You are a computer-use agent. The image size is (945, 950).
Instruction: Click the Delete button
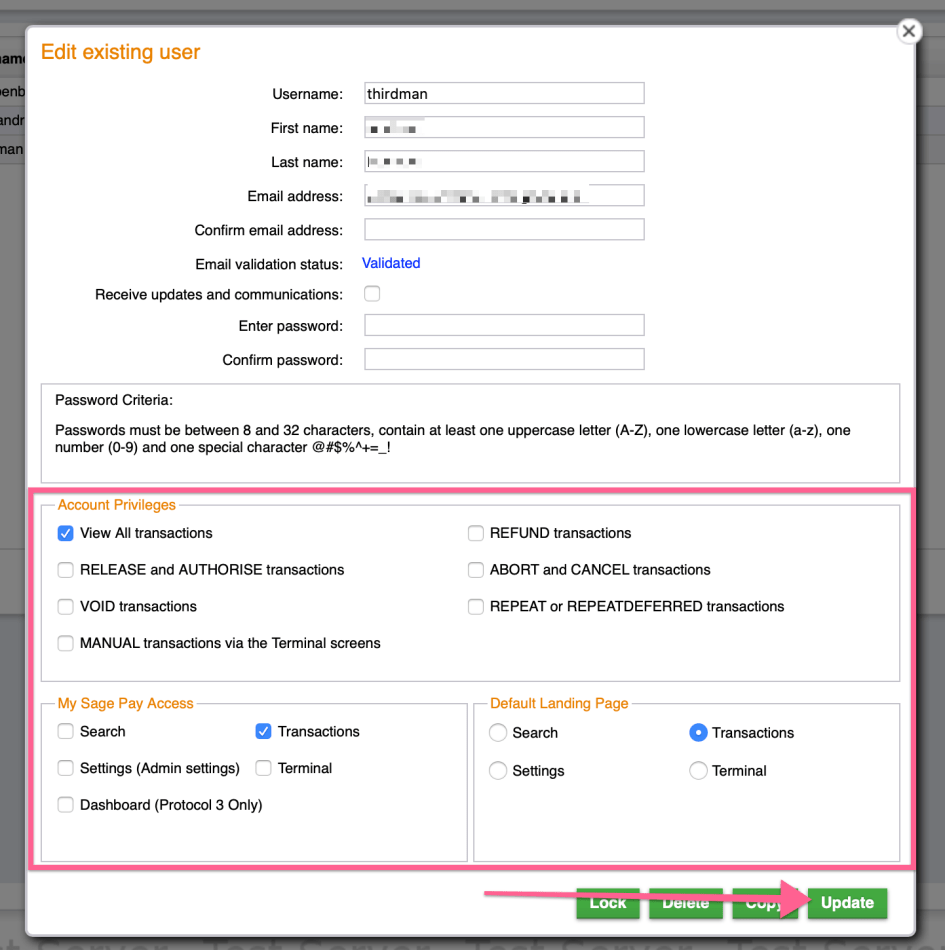coord(686,903)
